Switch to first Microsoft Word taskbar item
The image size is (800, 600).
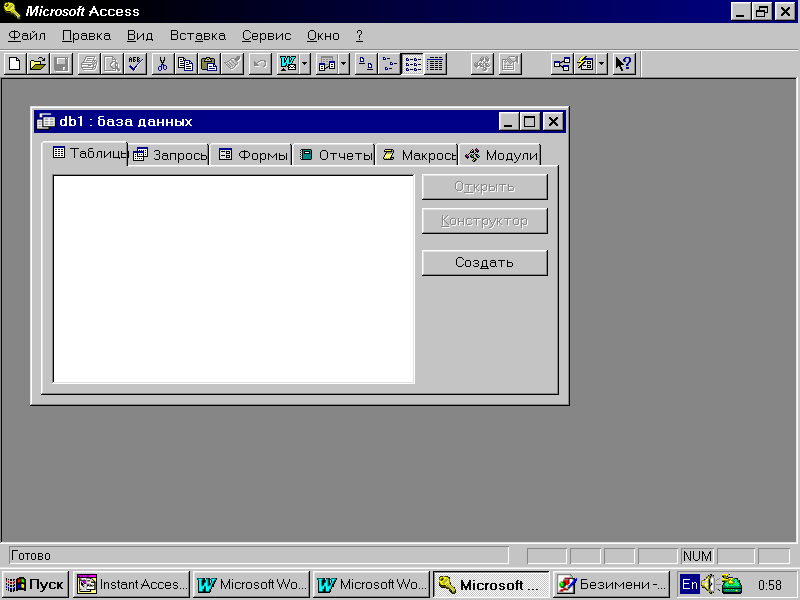click(251, 584)
